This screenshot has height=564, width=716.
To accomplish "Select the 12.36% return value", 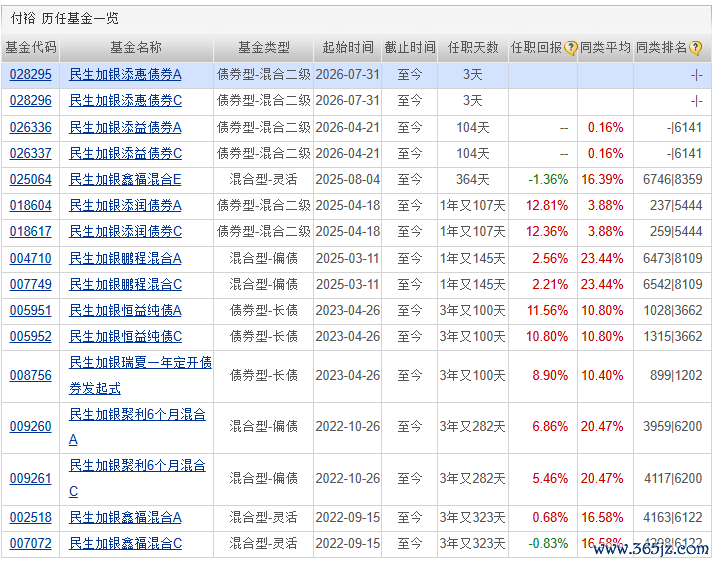I will pos(547,232).
